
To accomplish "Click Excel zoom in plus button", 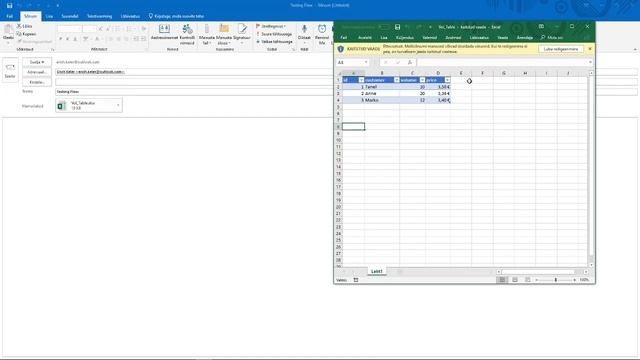I will click(x=575, y=280).
